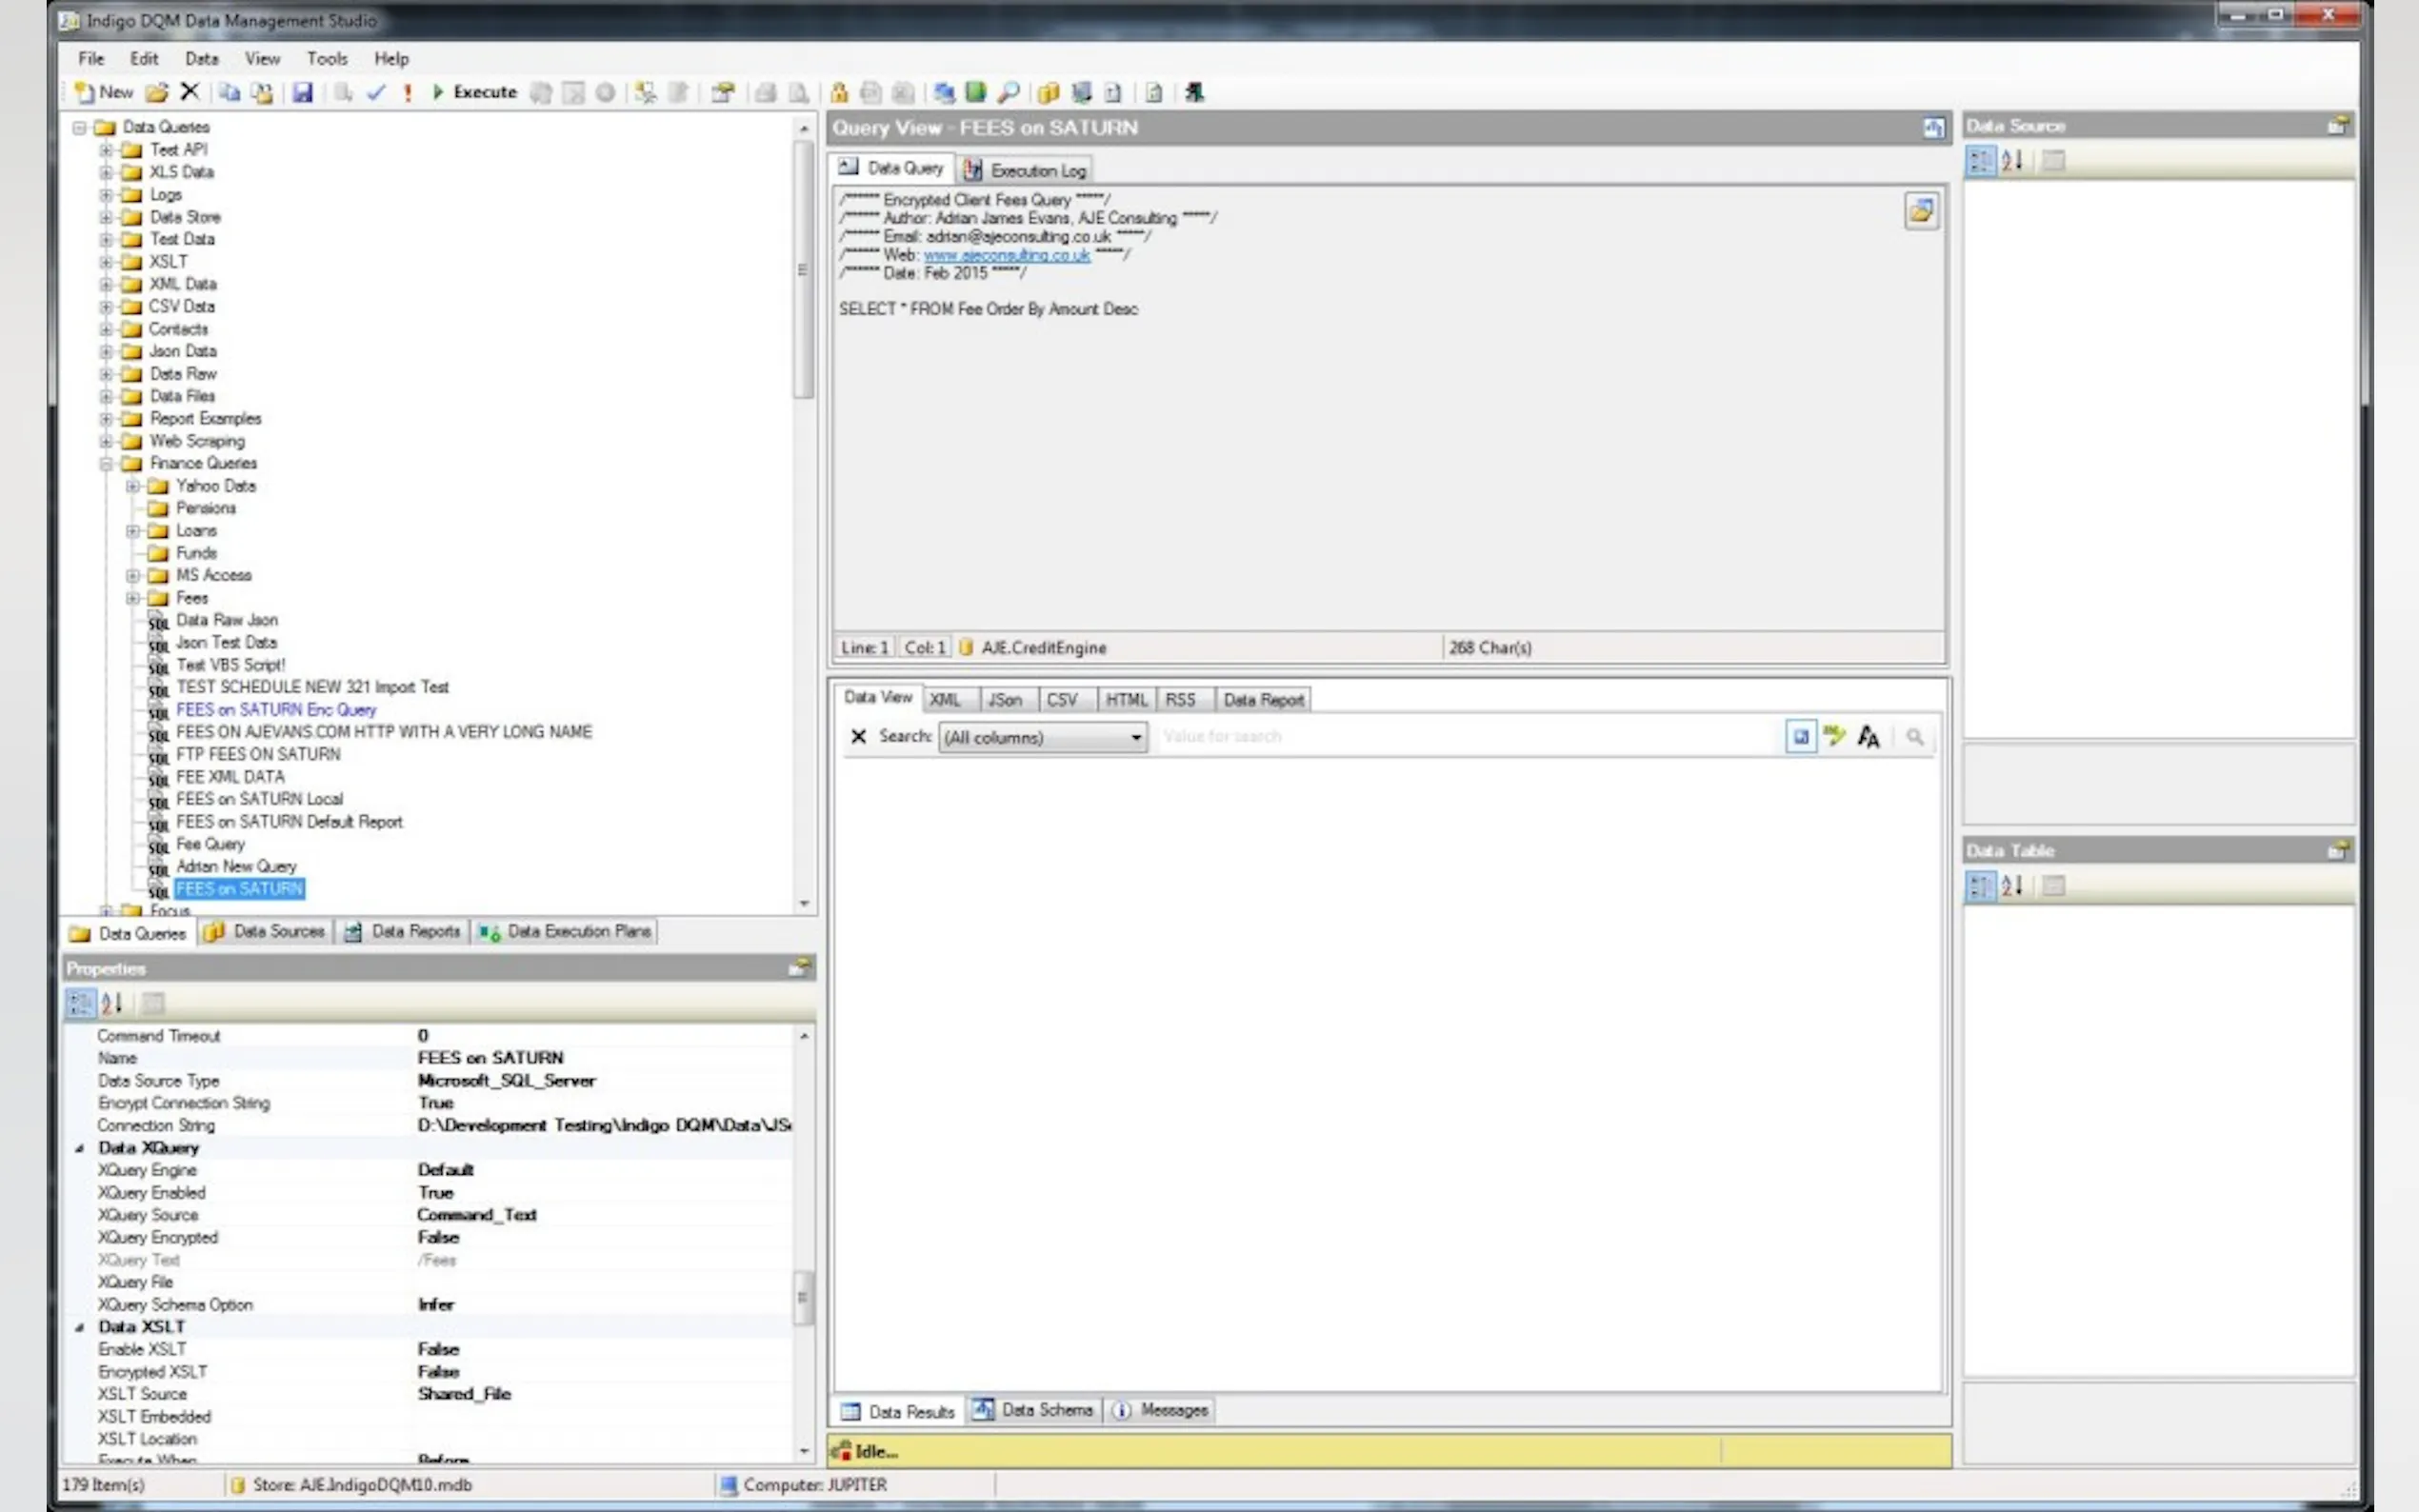Click the Open folder toolbar icon
The width and height of the screenshot is (2419, 1512).
(157, 93)
